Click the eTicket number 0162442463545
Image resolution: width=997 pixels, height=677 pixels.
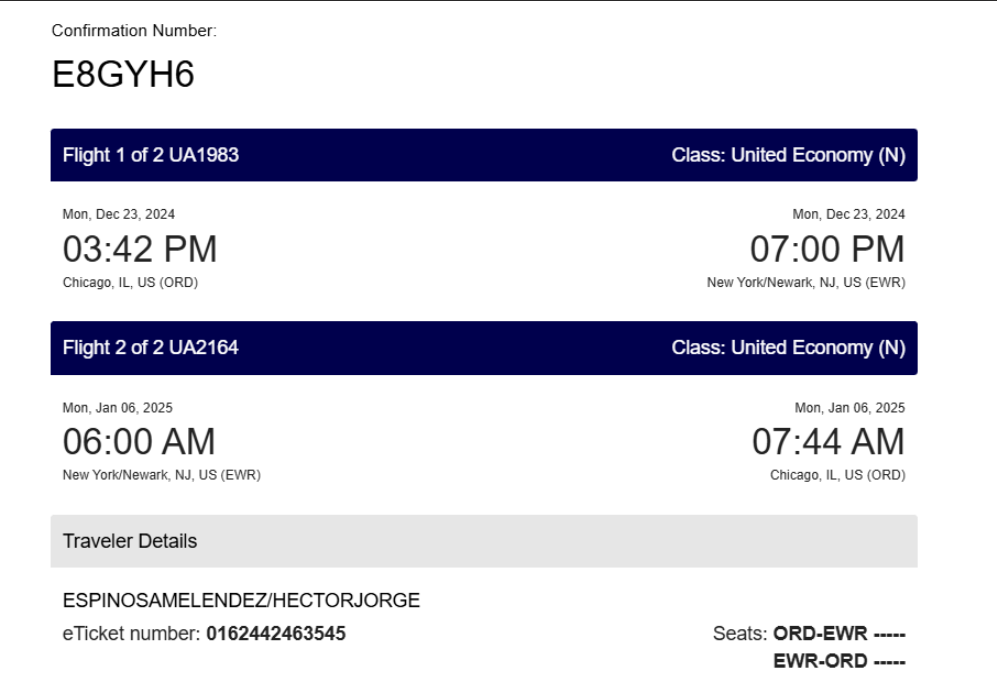pos(276,633)
